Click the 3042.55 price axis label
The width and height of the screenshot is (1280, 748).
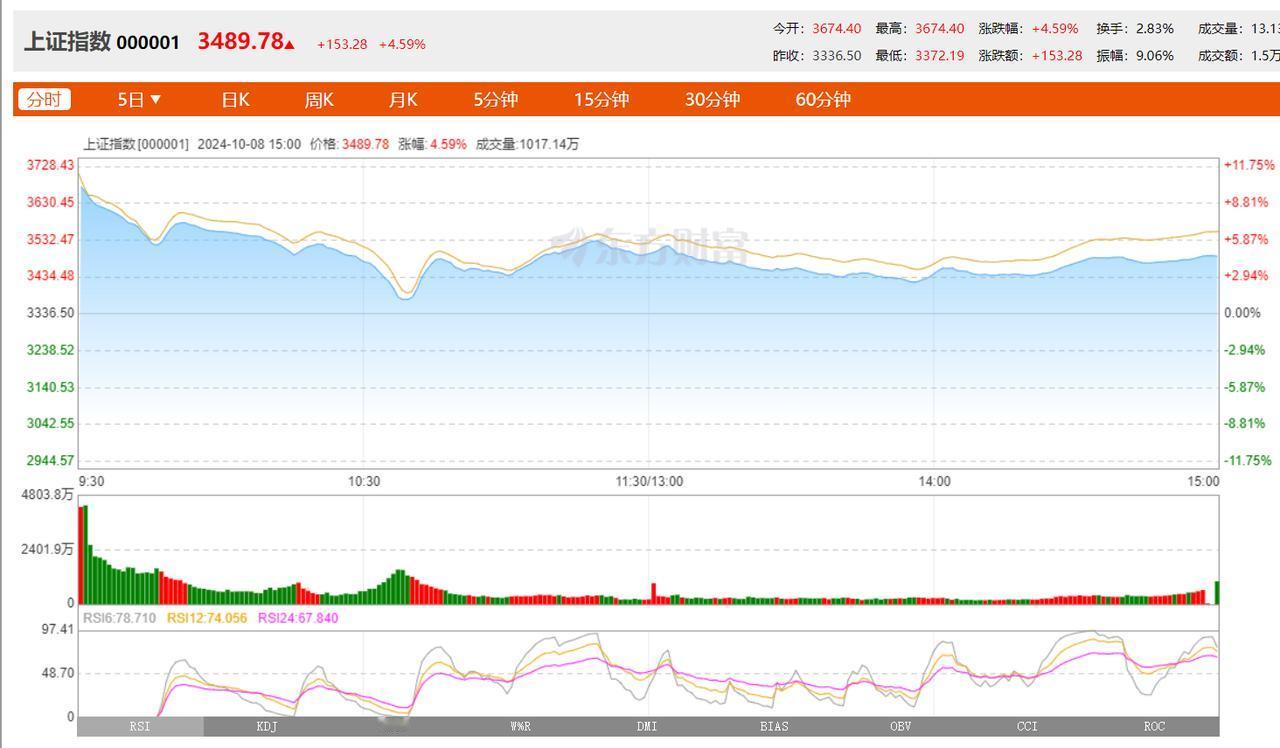pos(50,423)
